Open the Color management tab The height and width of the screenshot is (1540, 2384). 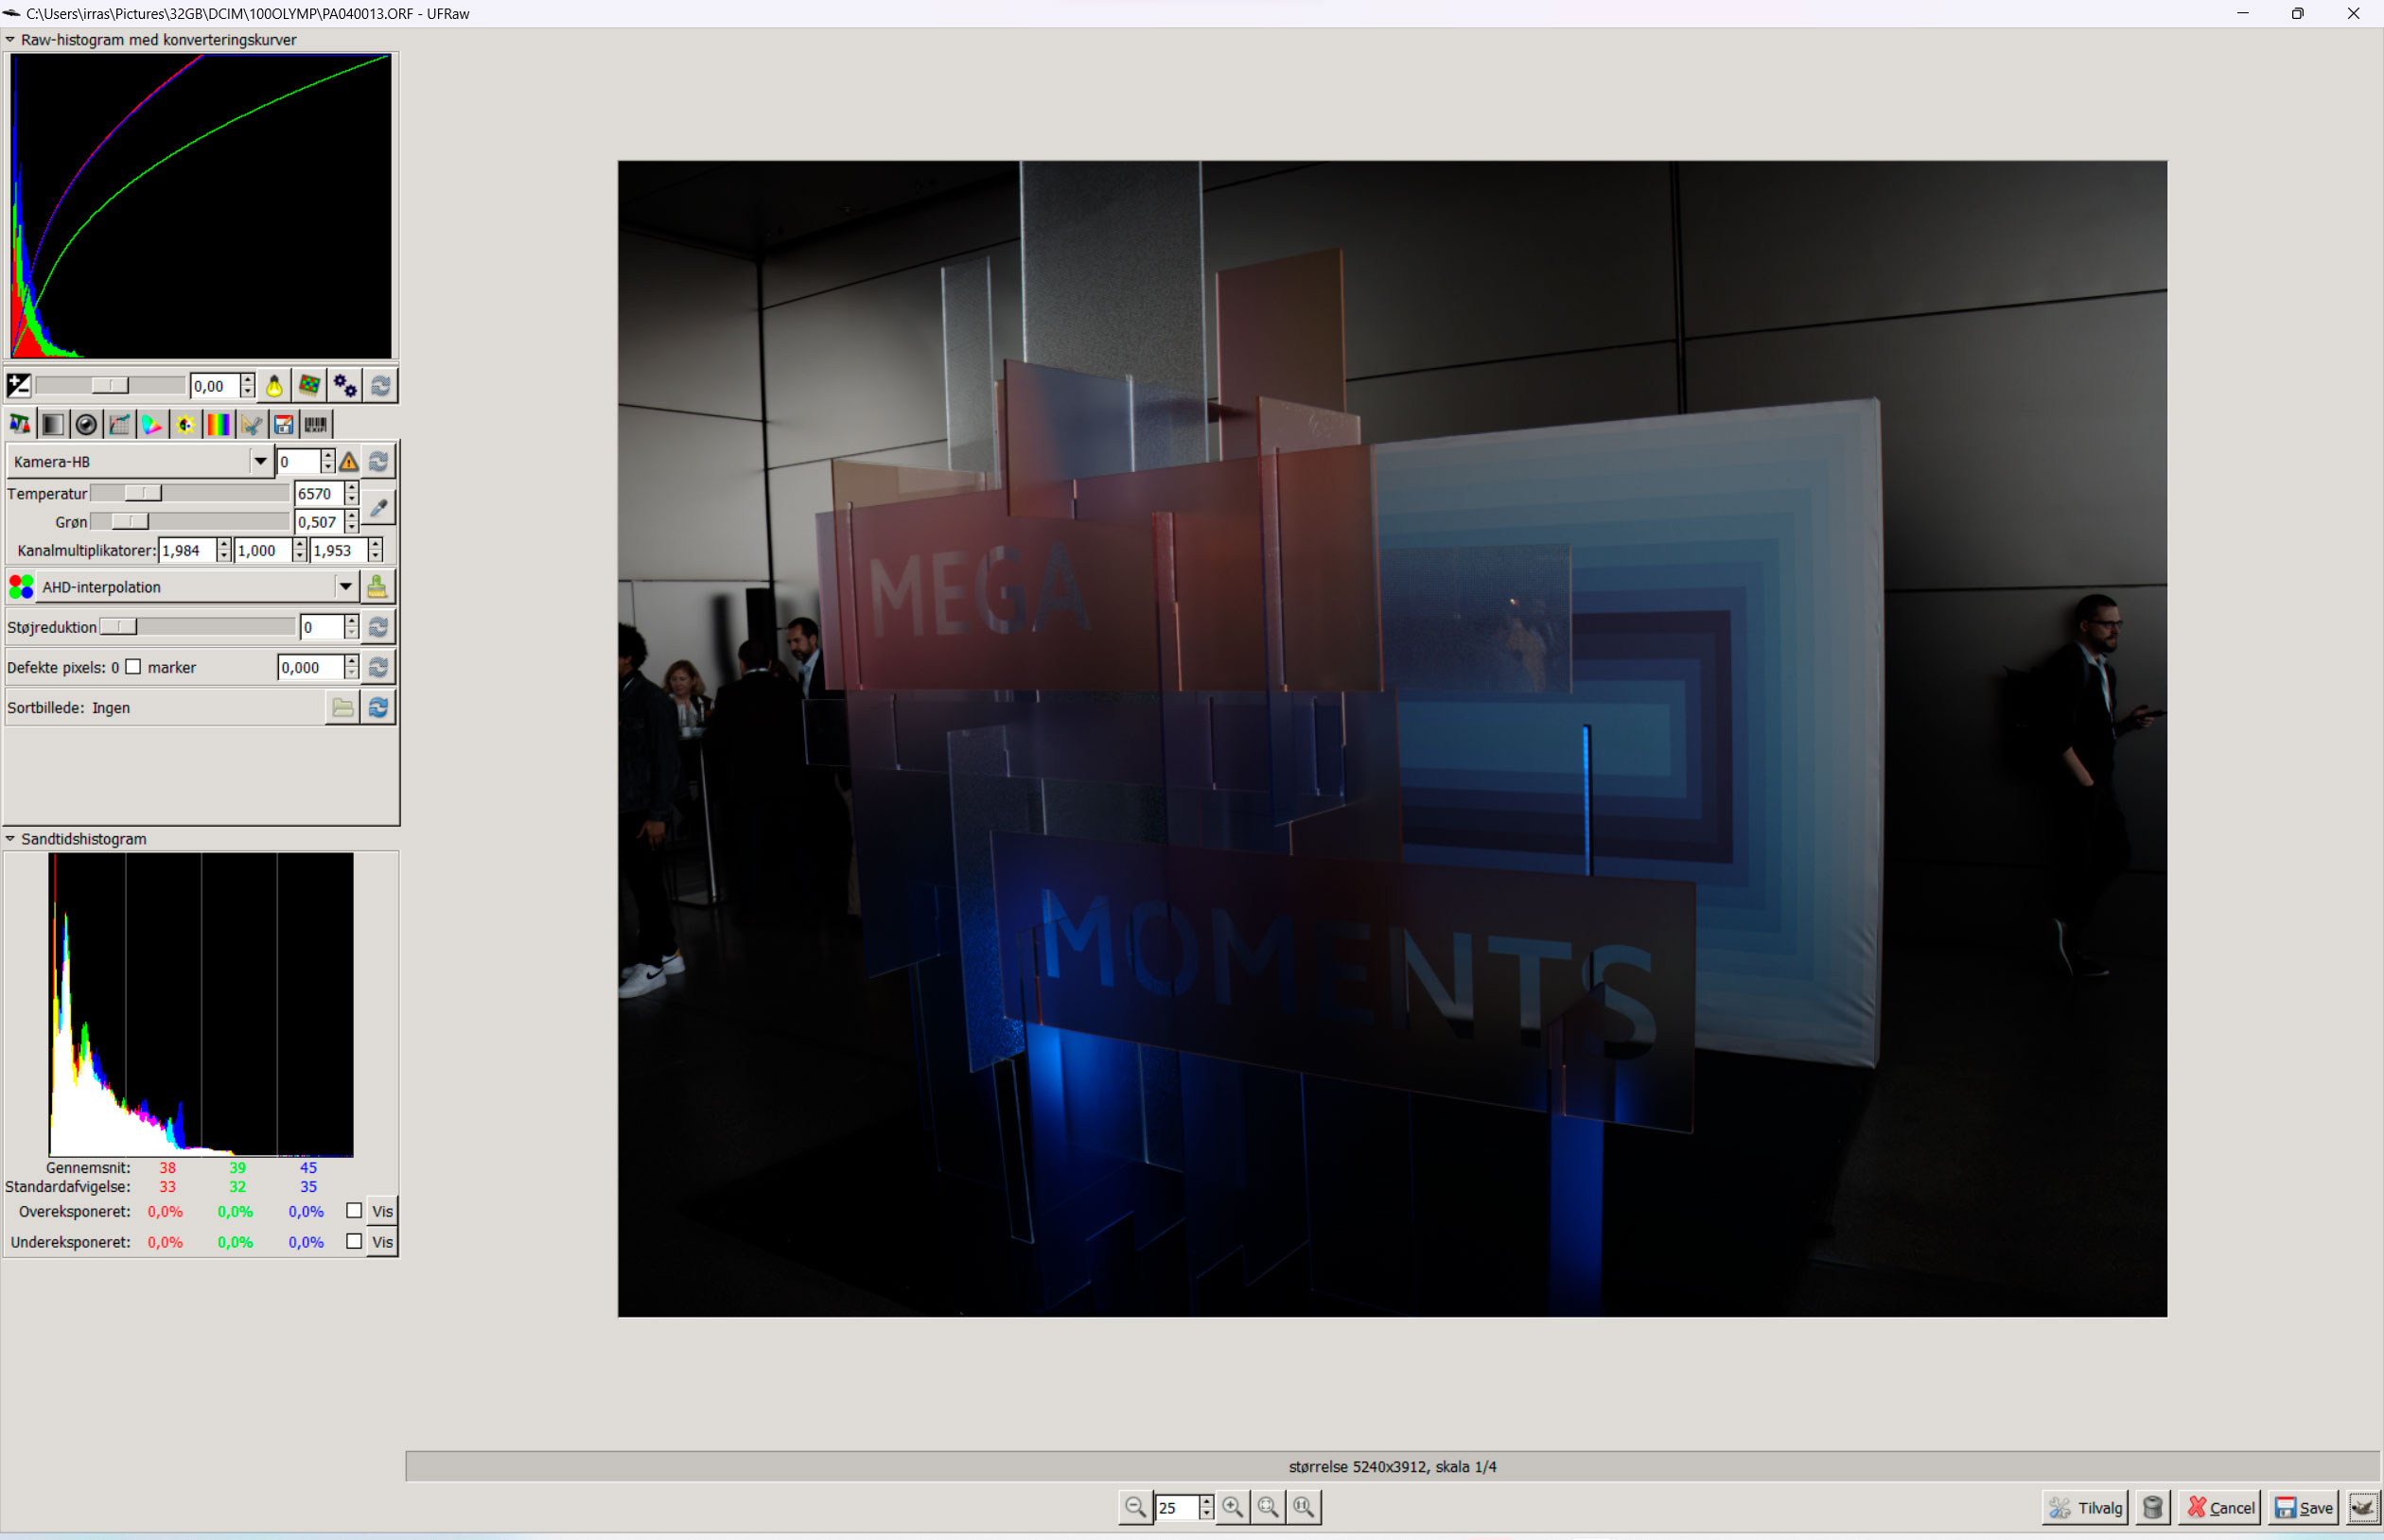coord(153,424)
